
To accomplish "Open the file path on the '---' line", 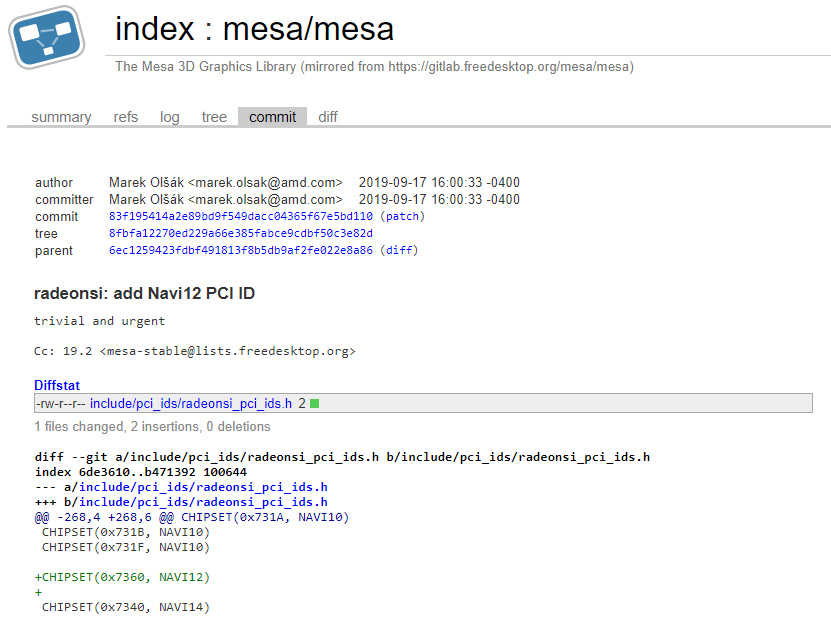I will (203, 487).
